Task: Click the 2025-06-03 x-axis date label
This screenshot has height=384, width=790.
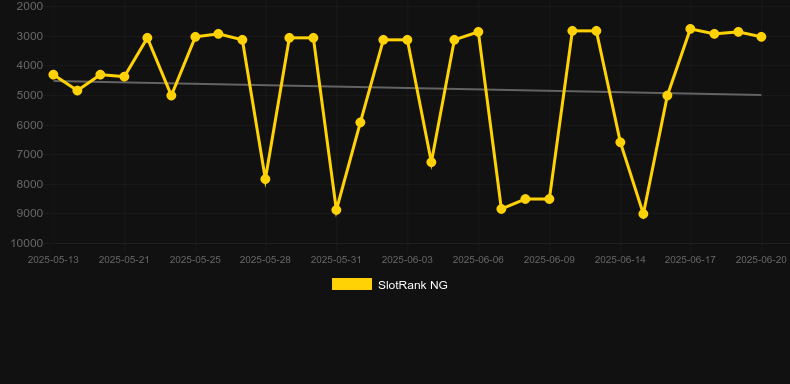Action: coord(407,260)
